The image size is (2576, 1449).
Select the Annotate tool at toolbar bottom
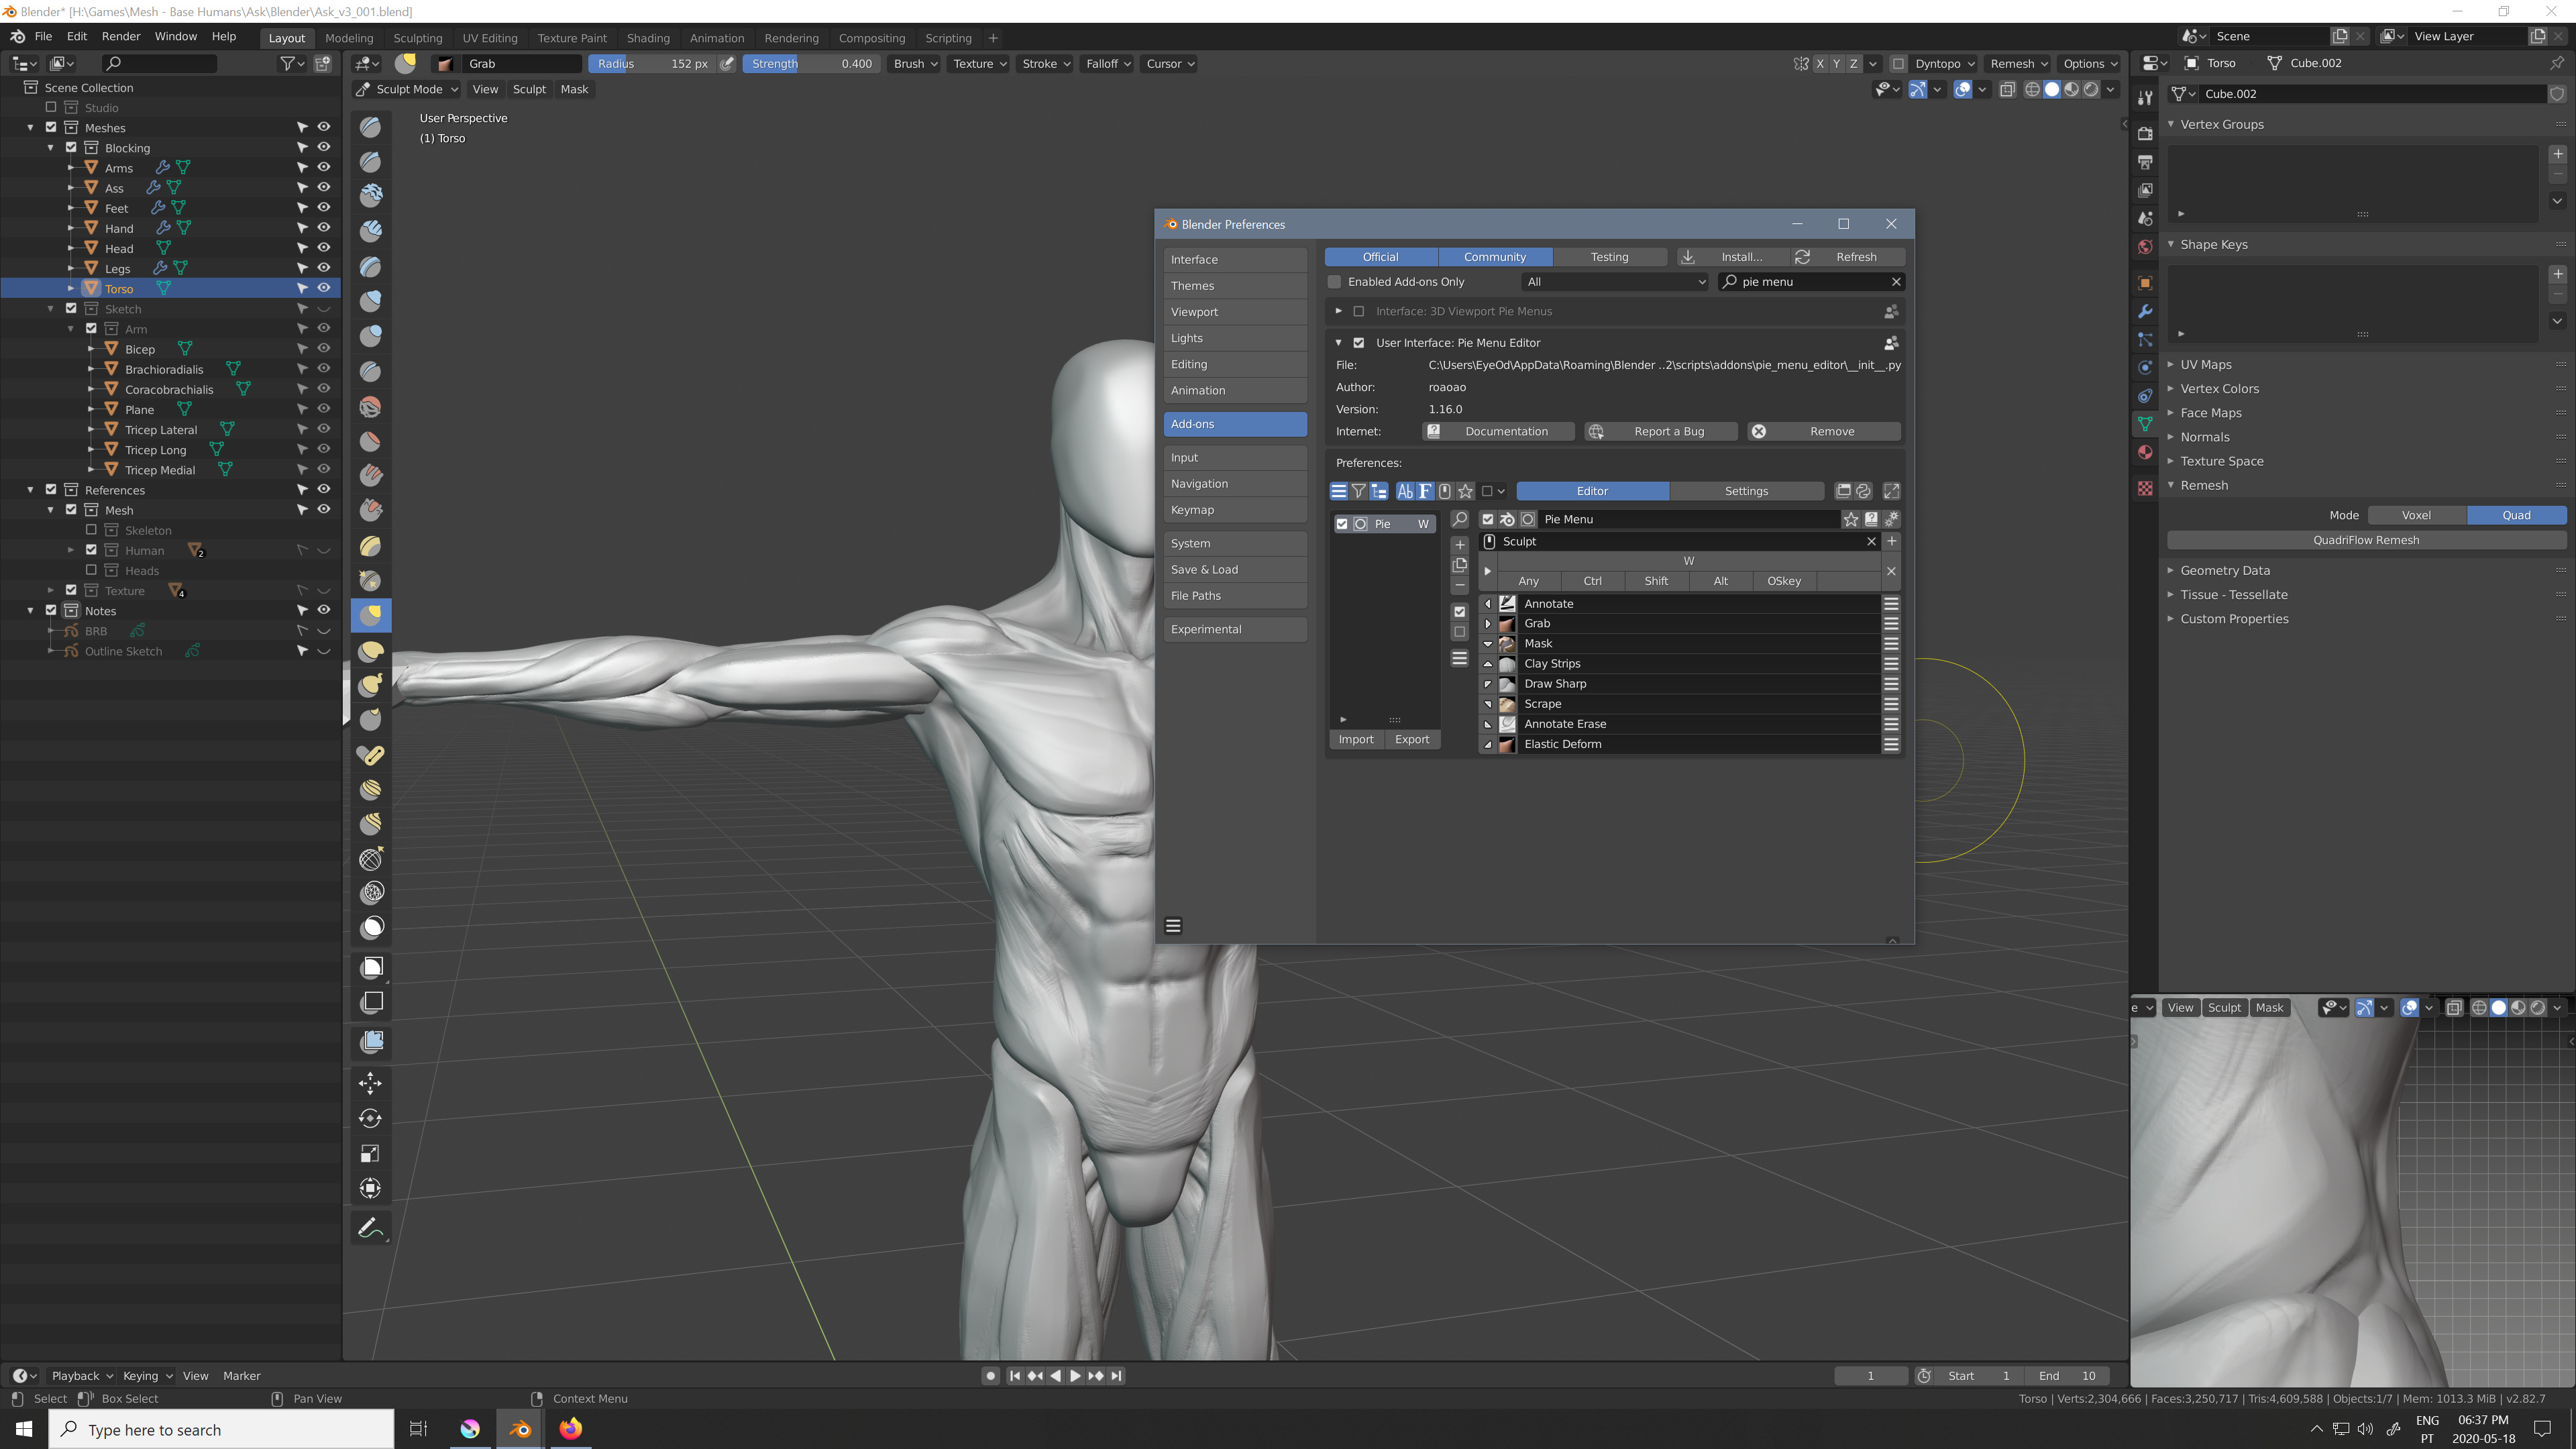click(x=370, y=1228)
